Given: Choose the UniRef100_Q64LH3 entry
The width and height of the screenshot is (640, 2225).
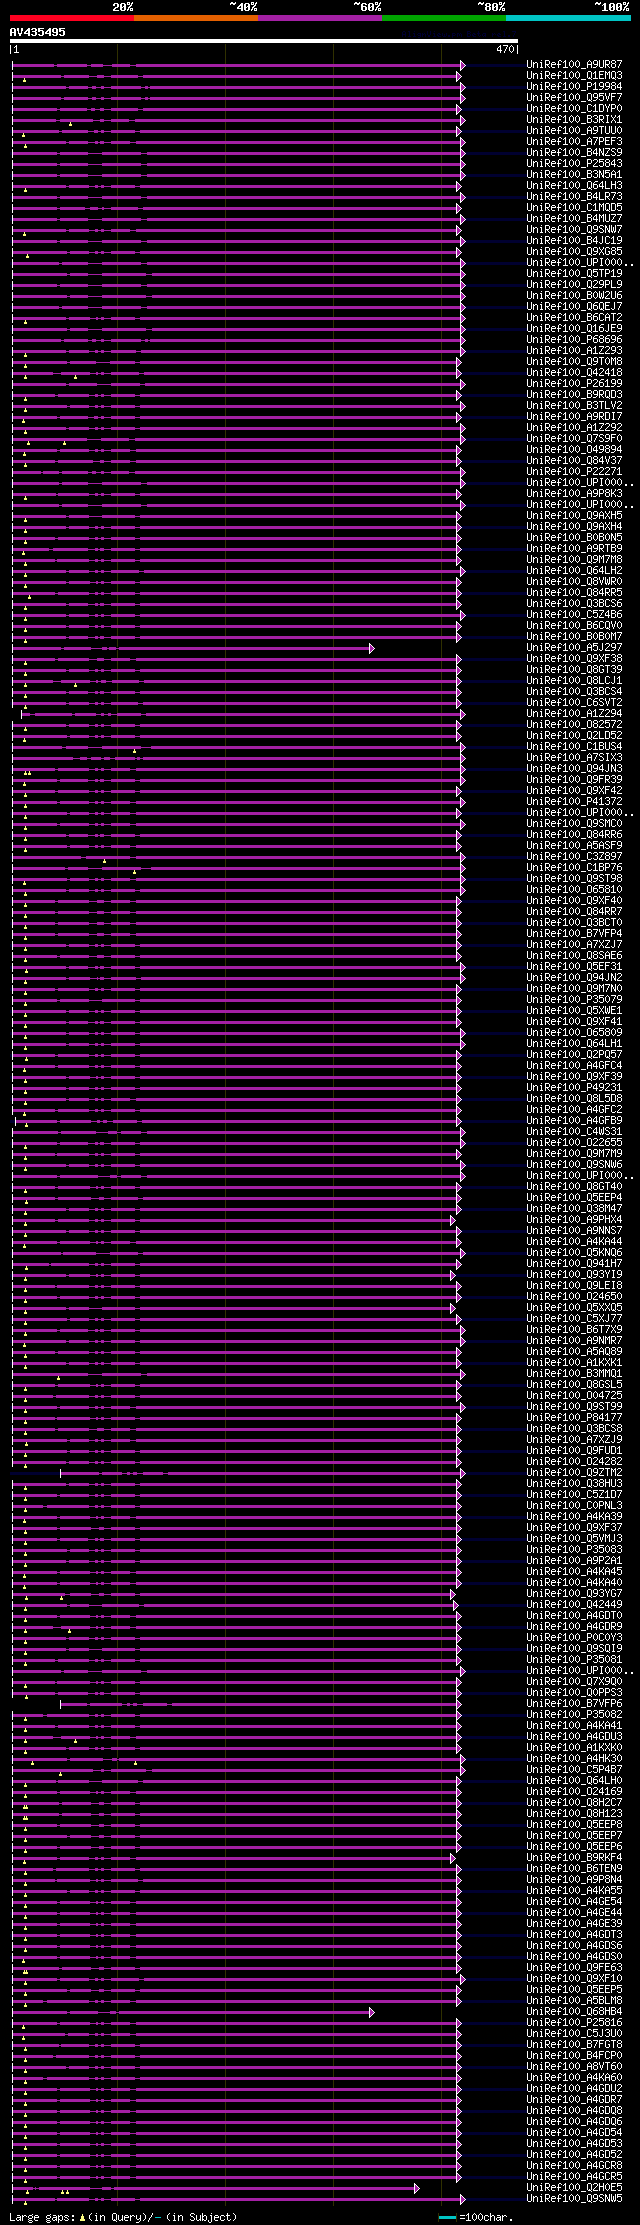Looking at the screenshot, I should pos(574,186).
